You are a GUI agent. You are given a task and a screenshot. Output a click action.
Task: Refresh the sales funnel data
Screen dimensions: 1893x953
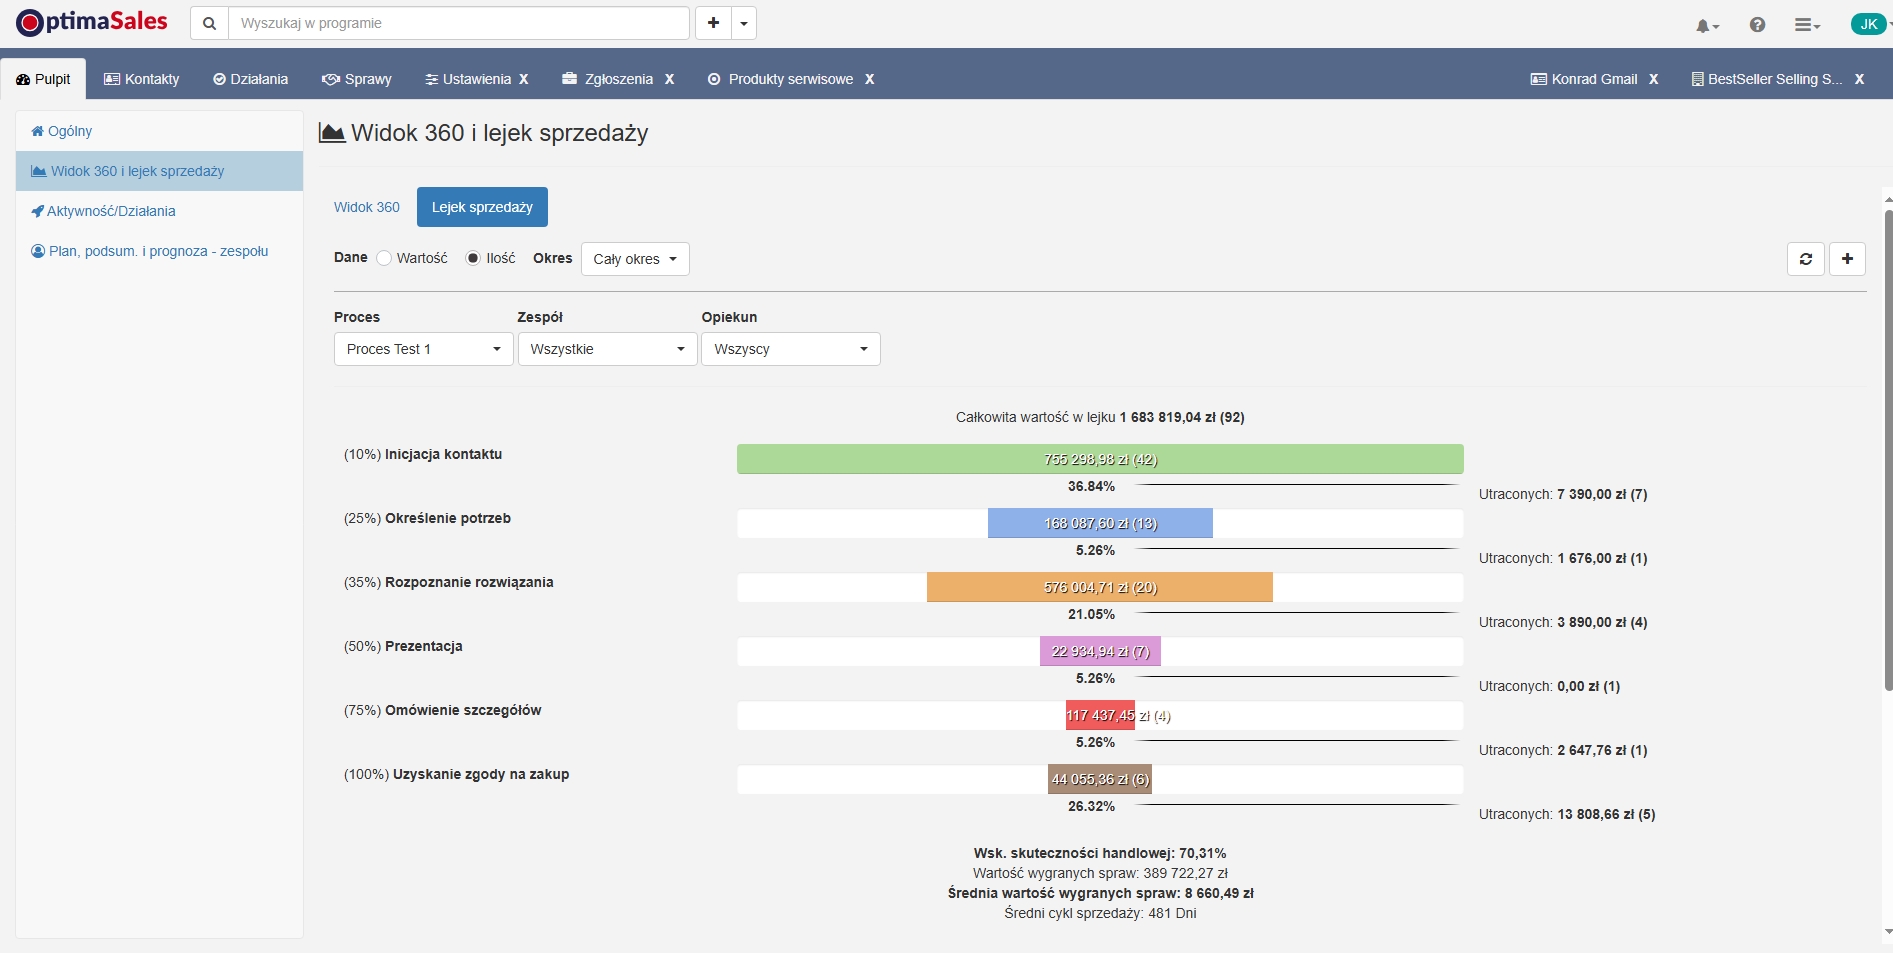click(x=1805, y=259)
